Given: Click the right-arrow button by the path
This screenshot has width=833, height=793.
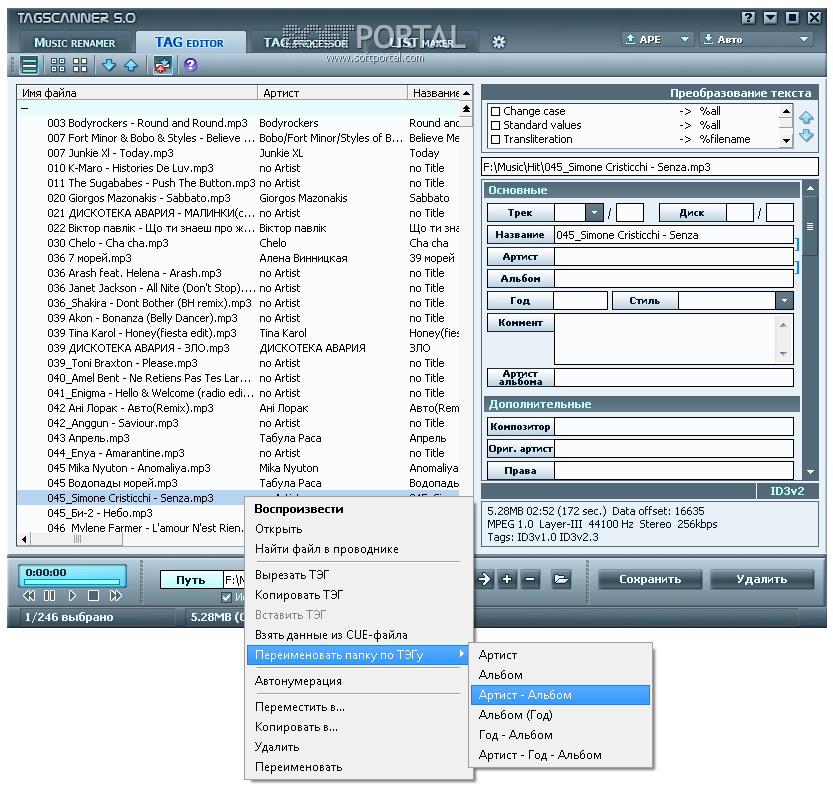Looking at the screenshot, I should coord(484,579).
